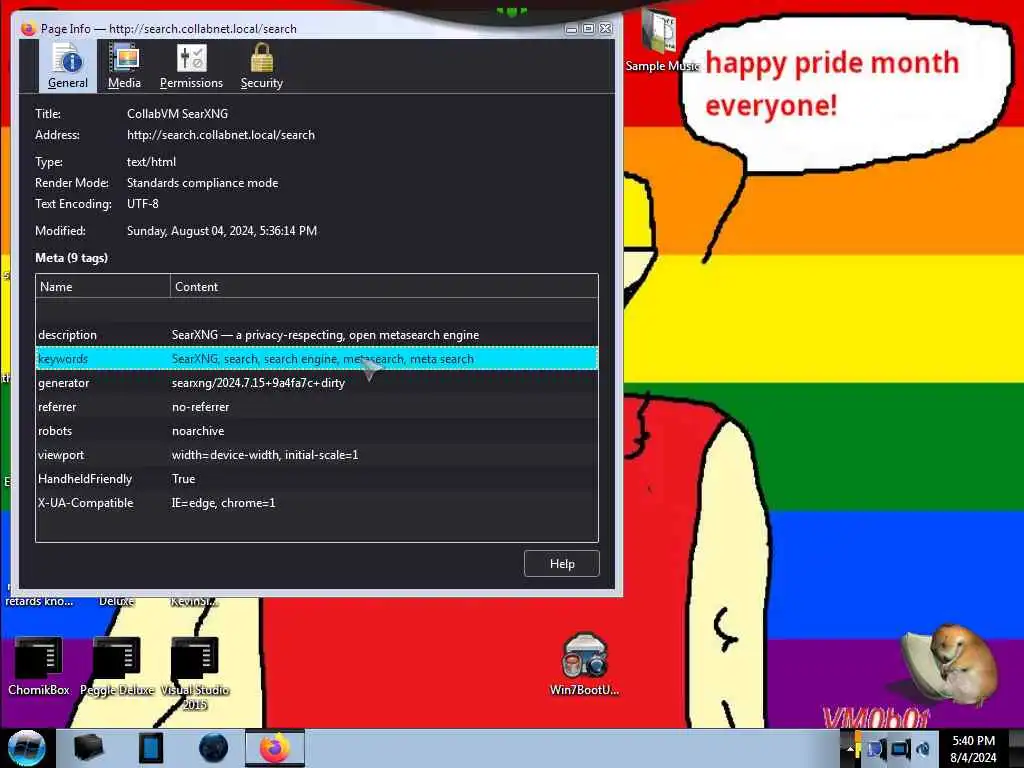Image resolution: width=1024 pixels, height=768 pixels.
Task: Minimize the Page Info window
Action: click(x=571, y=29)
